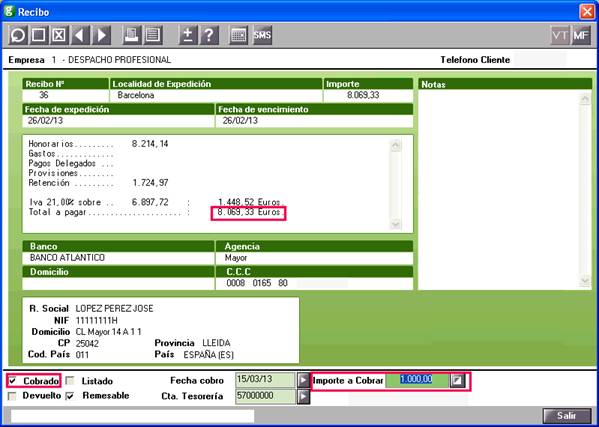
Task: Click the Importe value 8.069,33
Action: [363, 95]
